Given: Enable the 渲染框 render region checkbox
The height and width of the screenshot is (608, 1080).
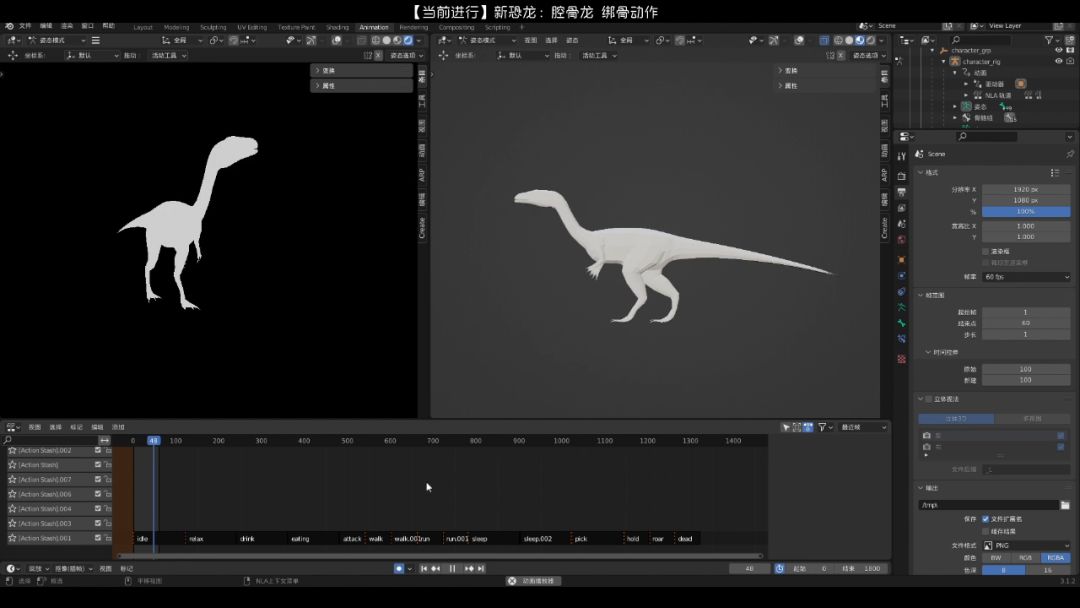Looking at the screenshot, I should [985, 251].
